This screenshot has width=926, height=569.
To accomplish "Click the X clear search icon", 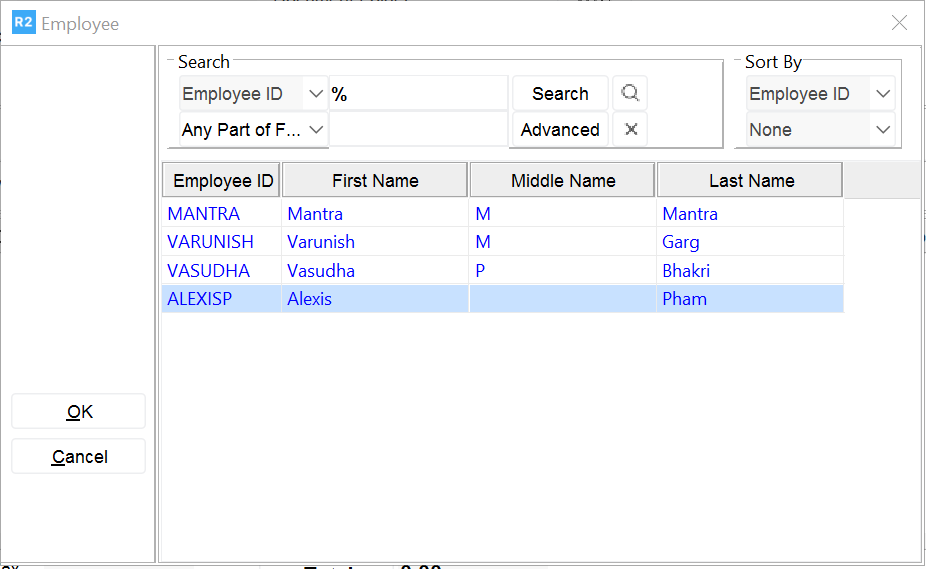I will click(630, 130).
